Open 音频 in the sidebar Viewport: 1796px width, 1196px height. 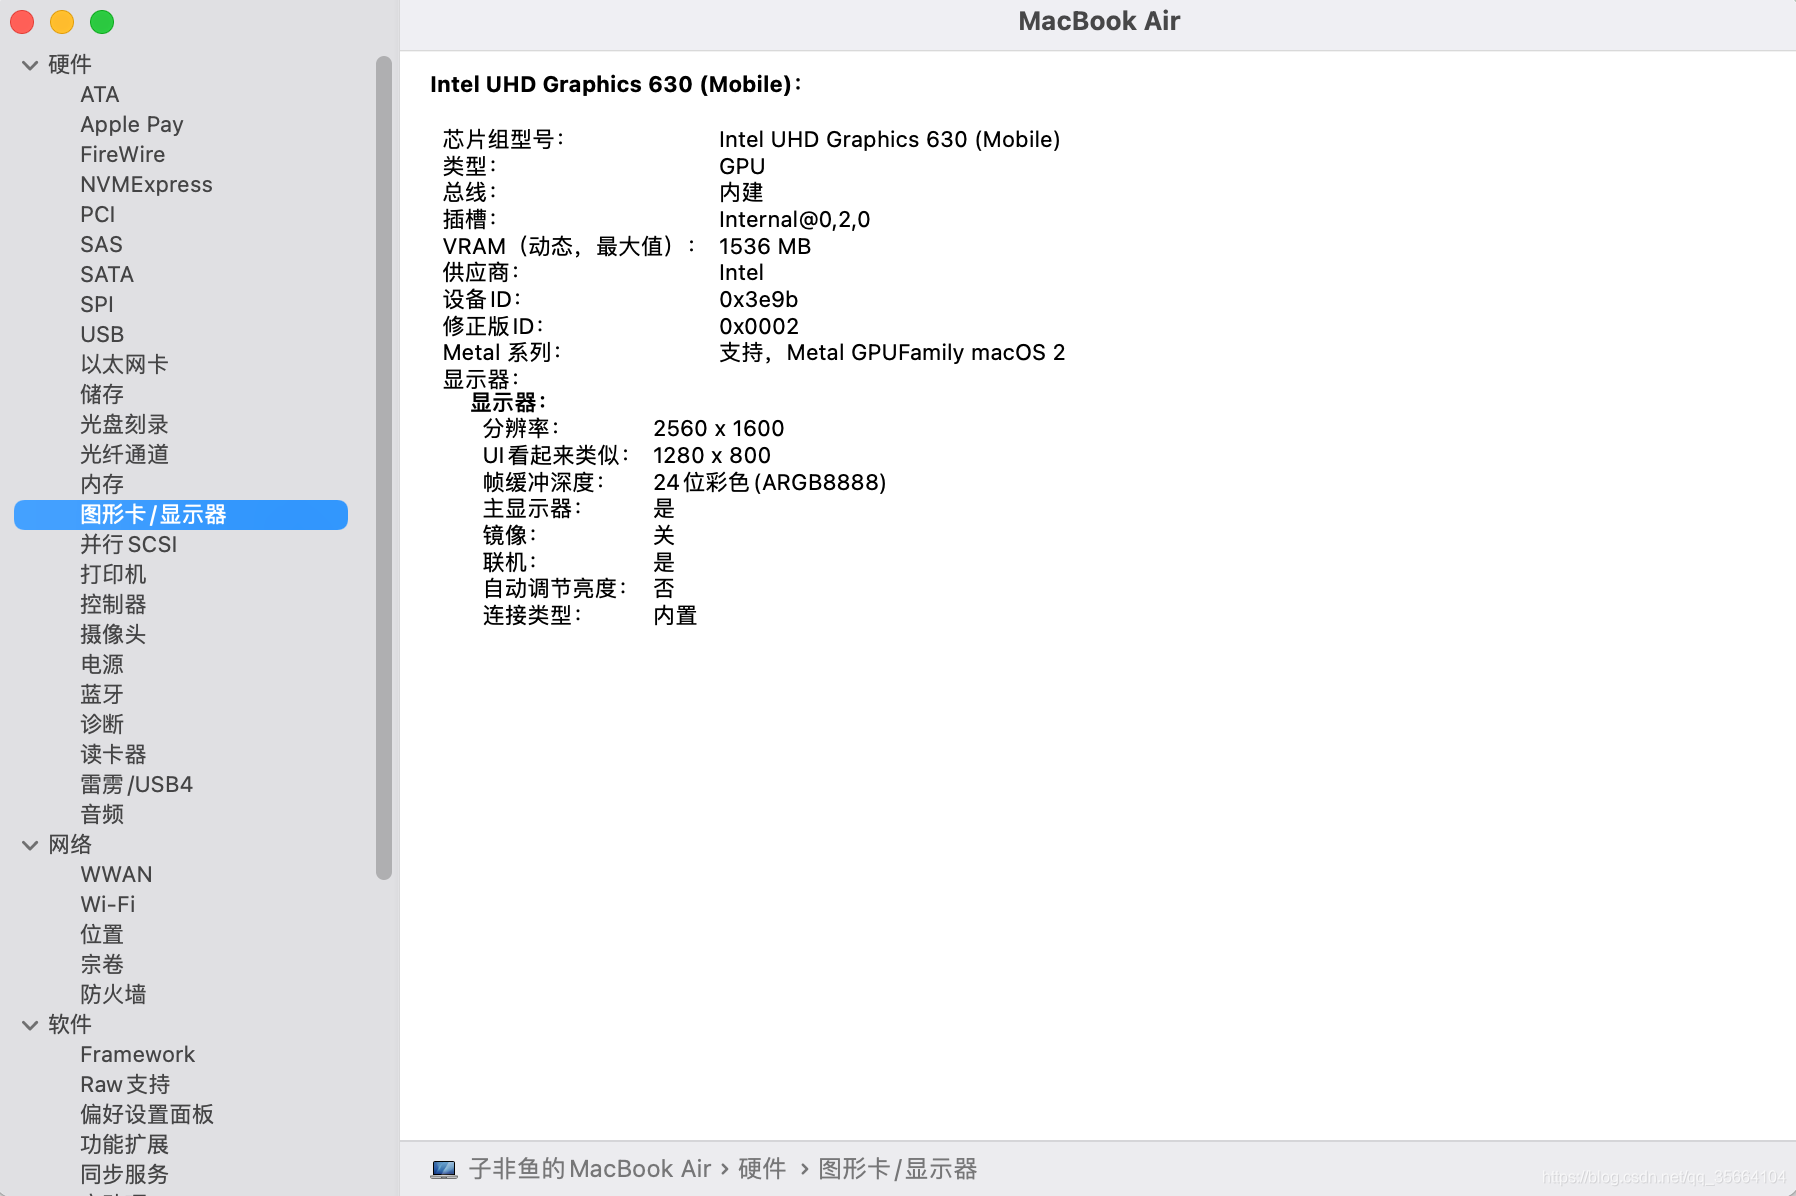pyautogui.click(x=102, y=815)
